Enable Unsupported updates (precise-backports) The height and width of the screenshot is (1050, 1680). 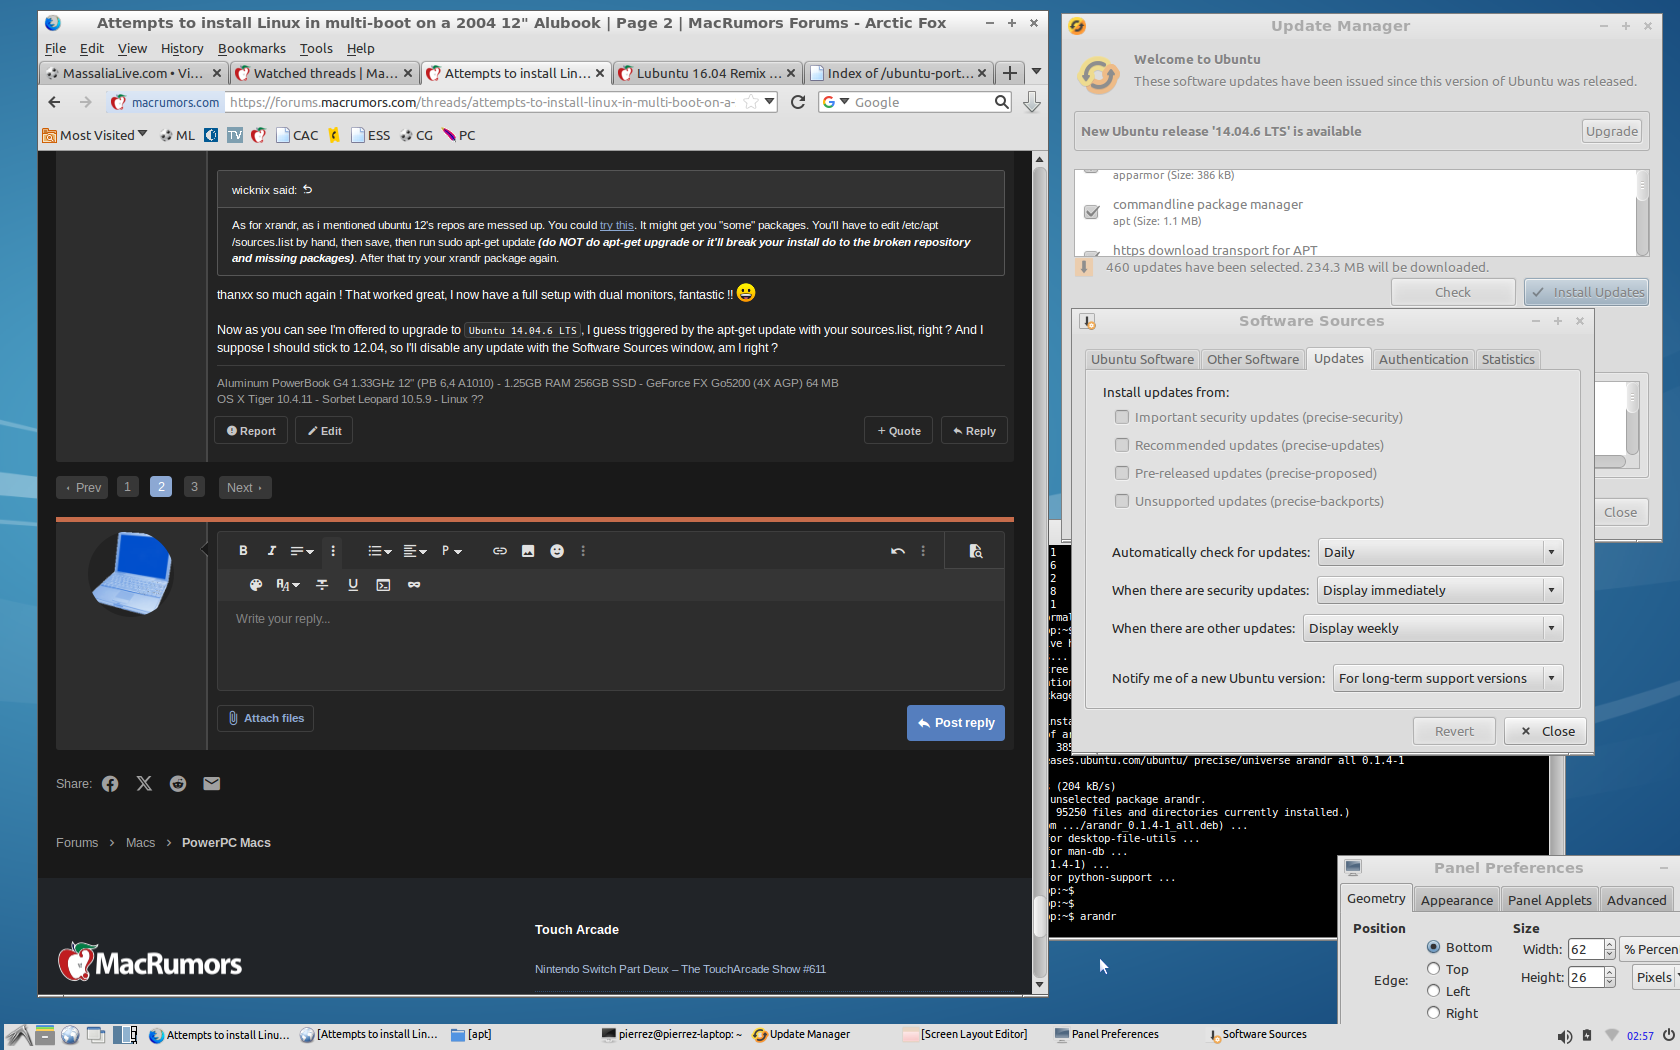(1122, 501)
